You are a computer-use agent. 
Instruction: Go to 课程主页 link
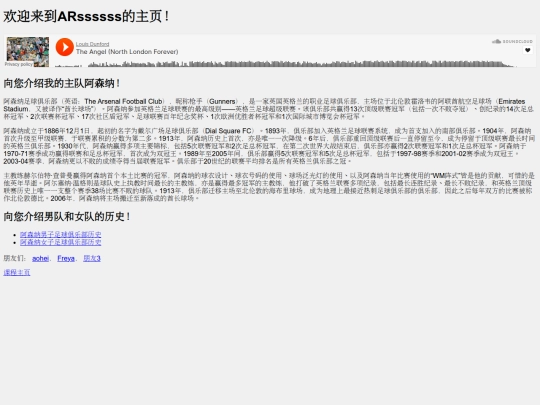pyautogui.click(x=17, y=272)
